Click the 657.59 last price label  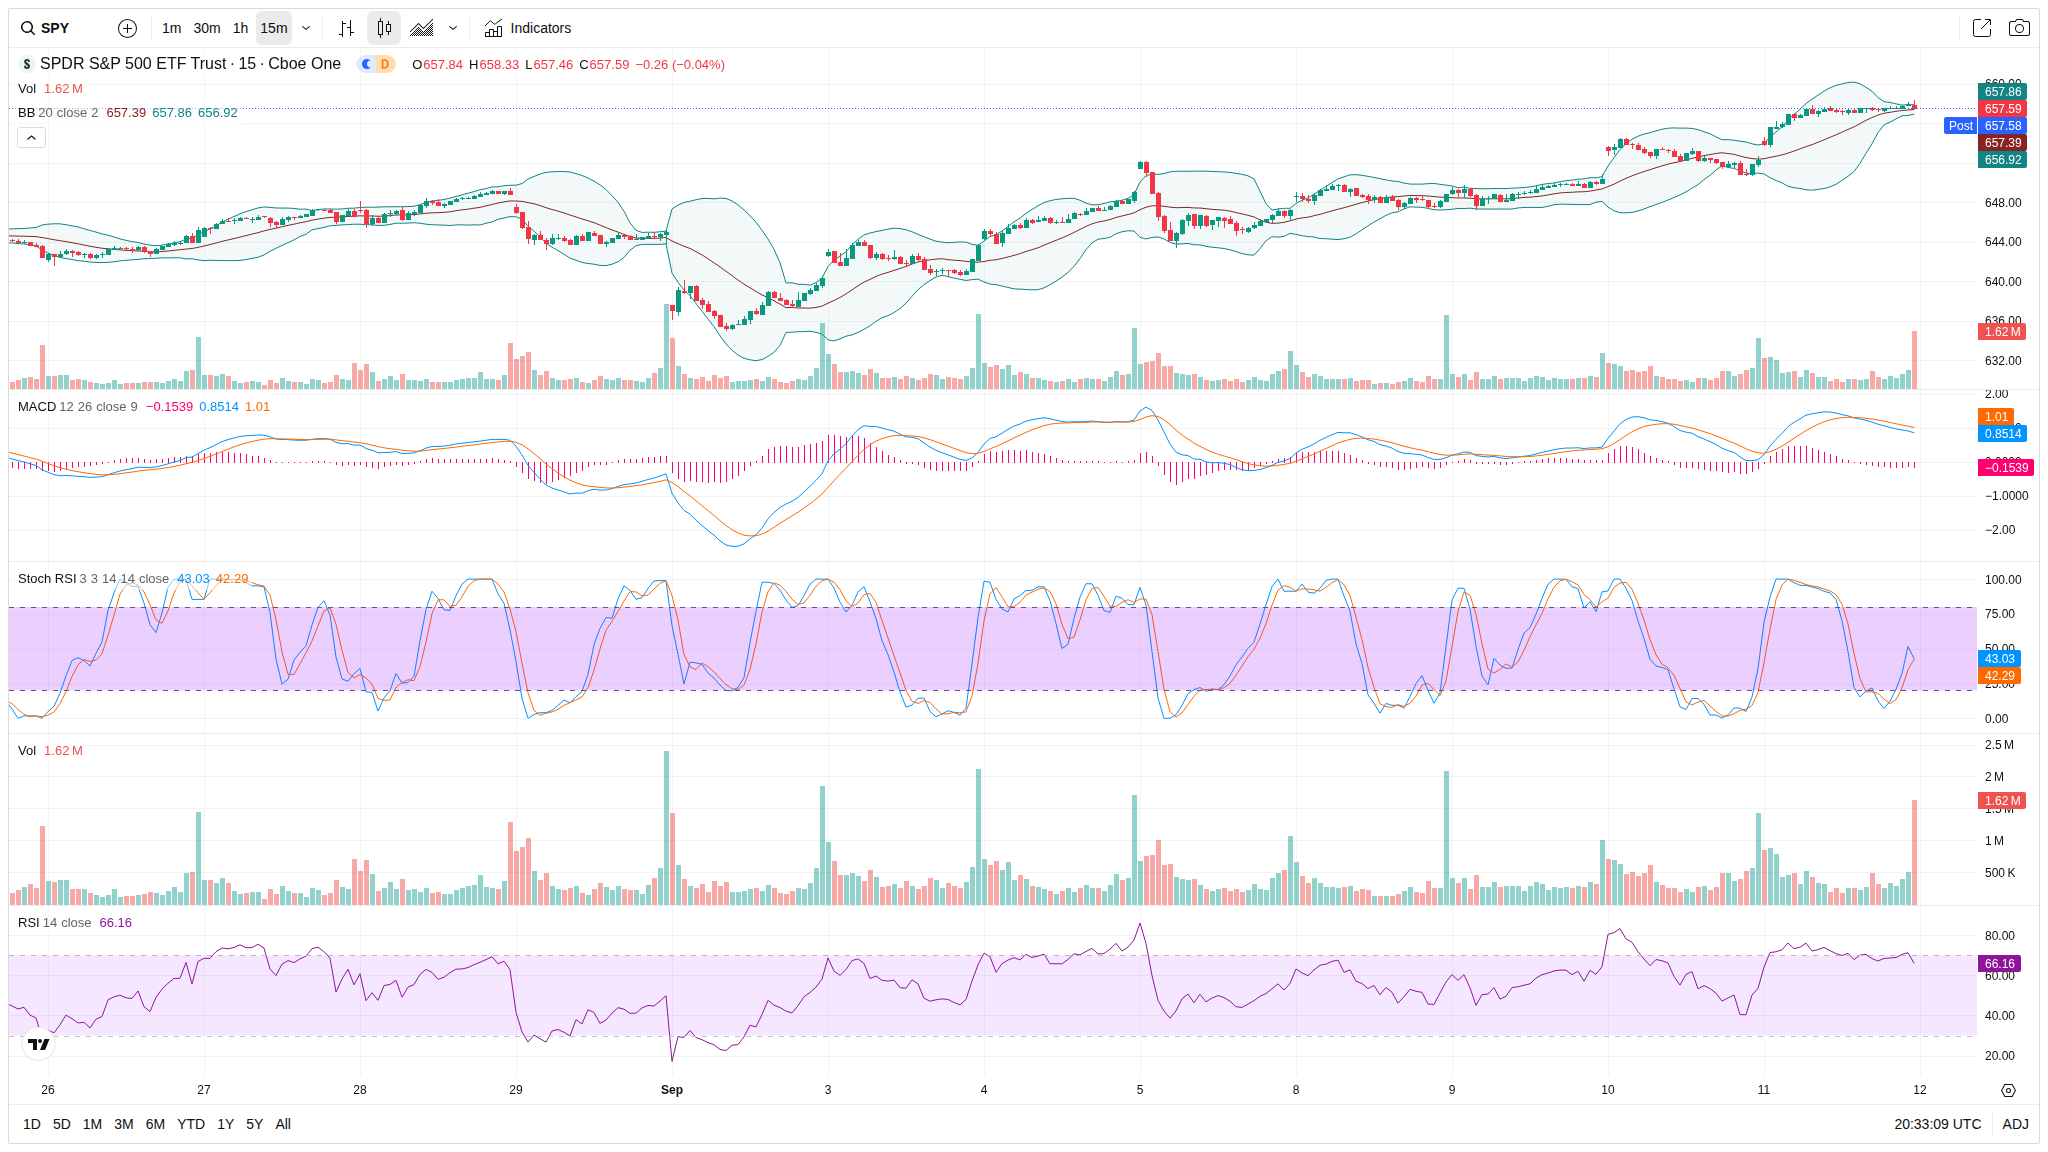coord(2002,109)
